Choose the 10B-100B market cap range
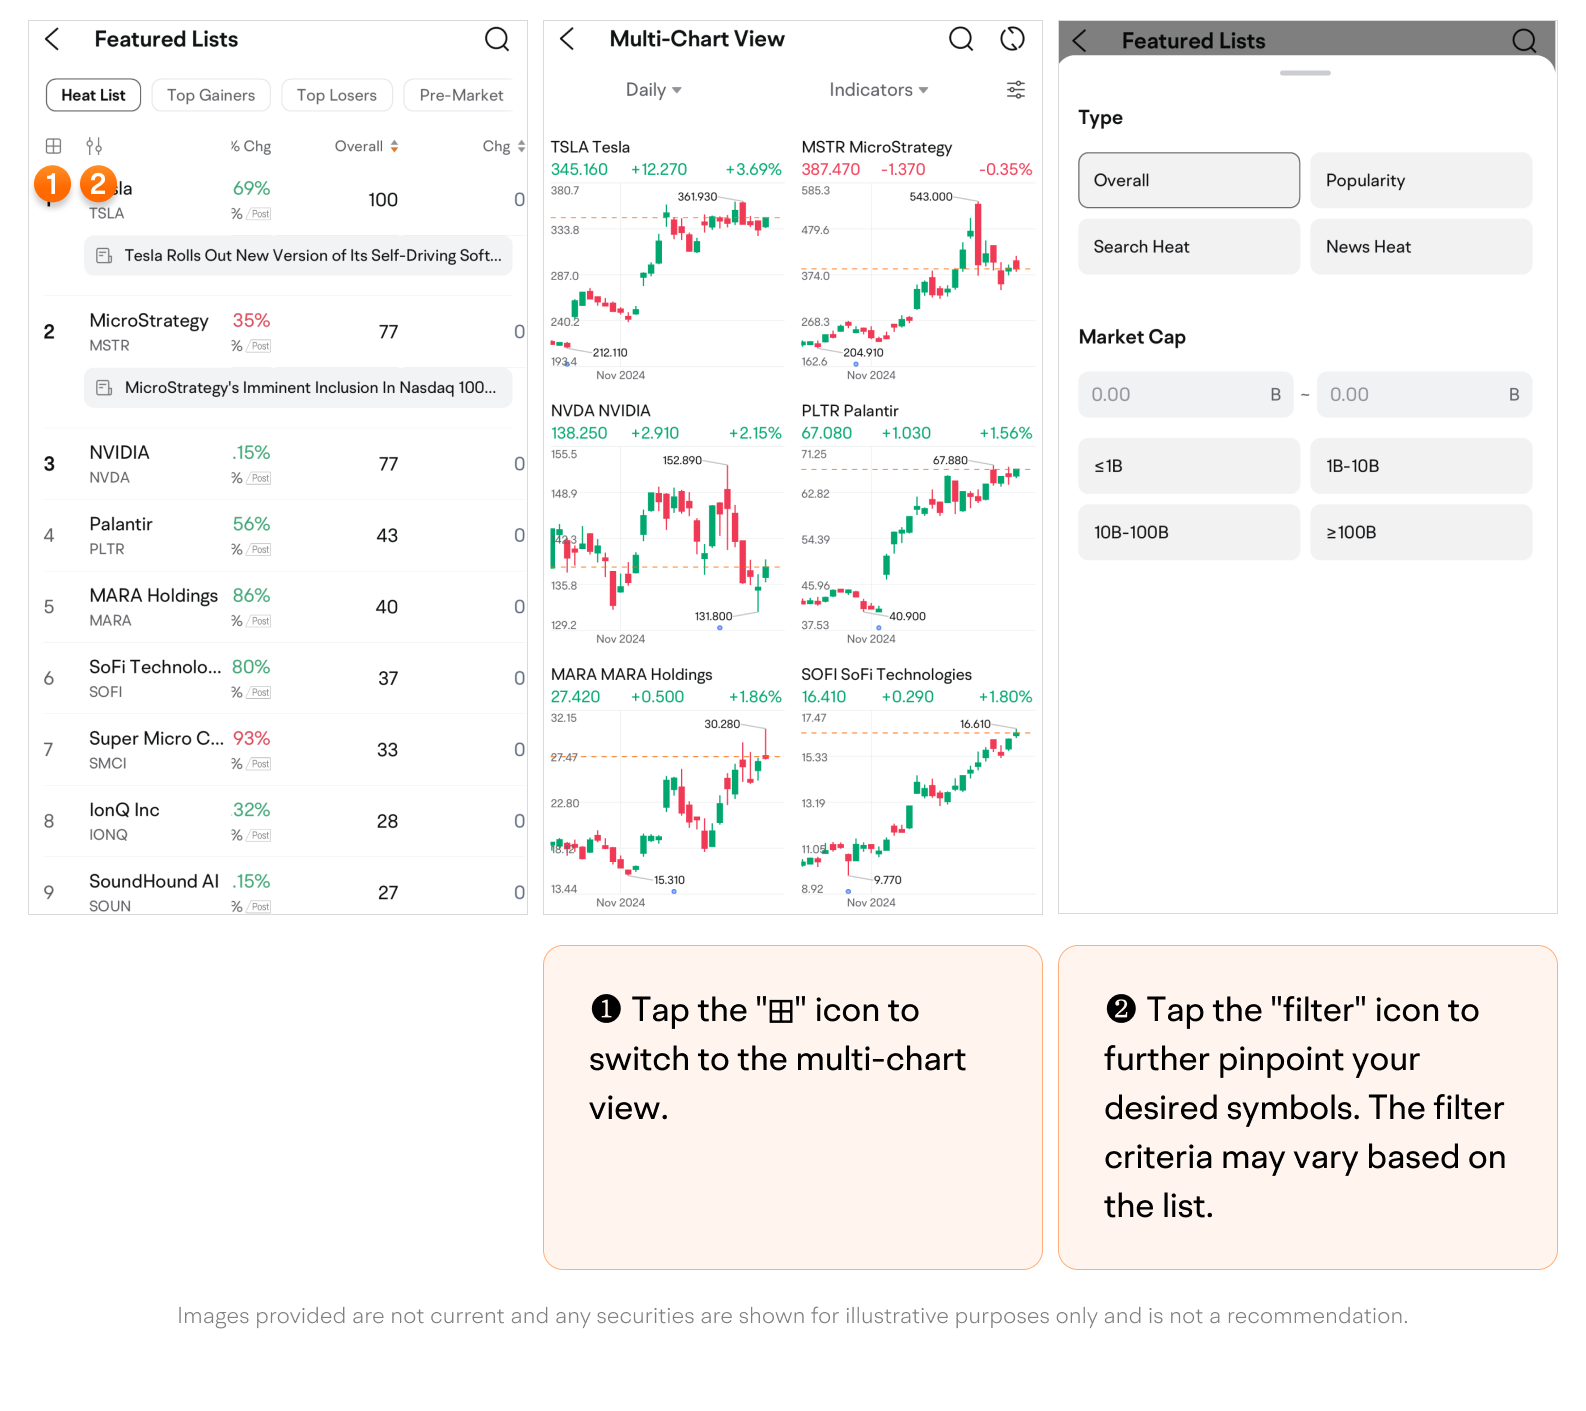 (1188, 532)
